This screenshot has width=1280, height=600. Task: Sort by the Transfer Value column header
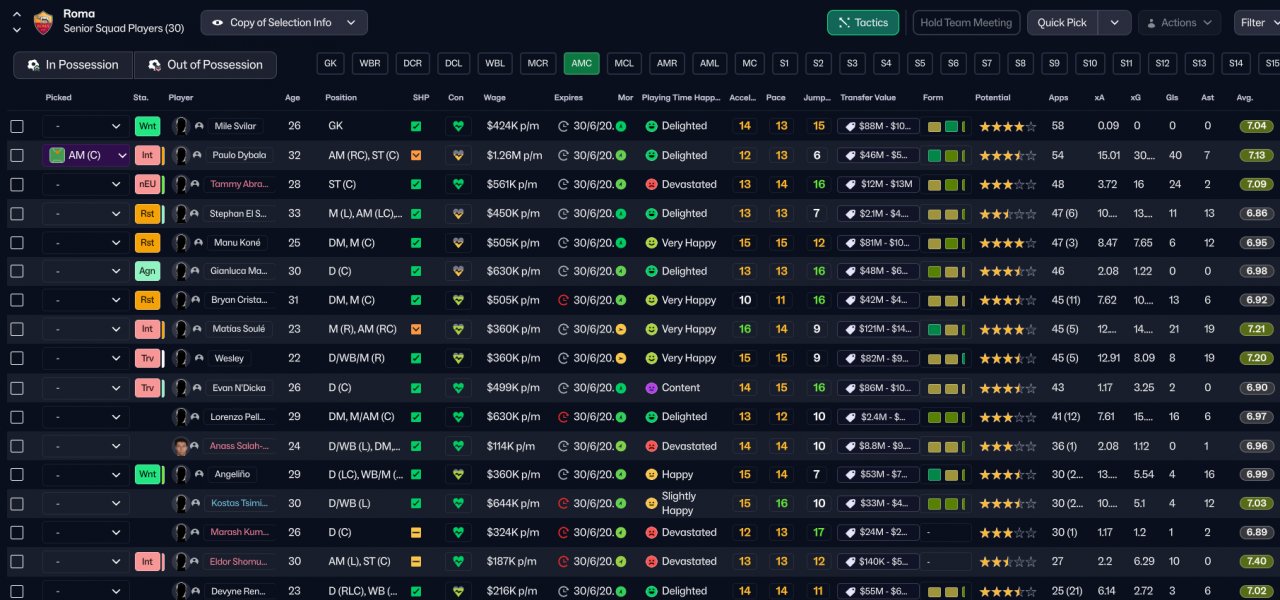point(868,98)
